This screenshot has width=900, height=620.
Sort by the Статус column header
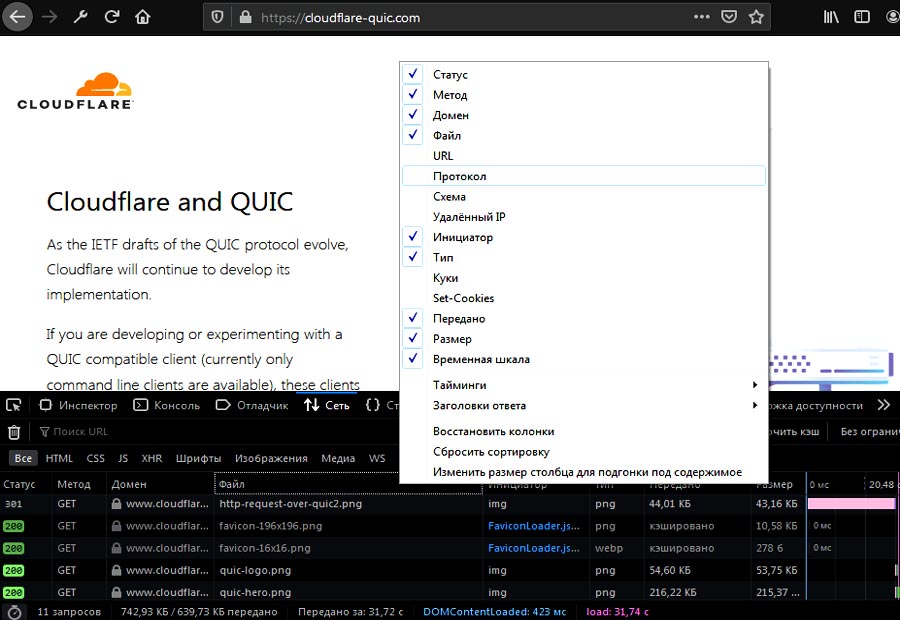[x=26, y=484]
